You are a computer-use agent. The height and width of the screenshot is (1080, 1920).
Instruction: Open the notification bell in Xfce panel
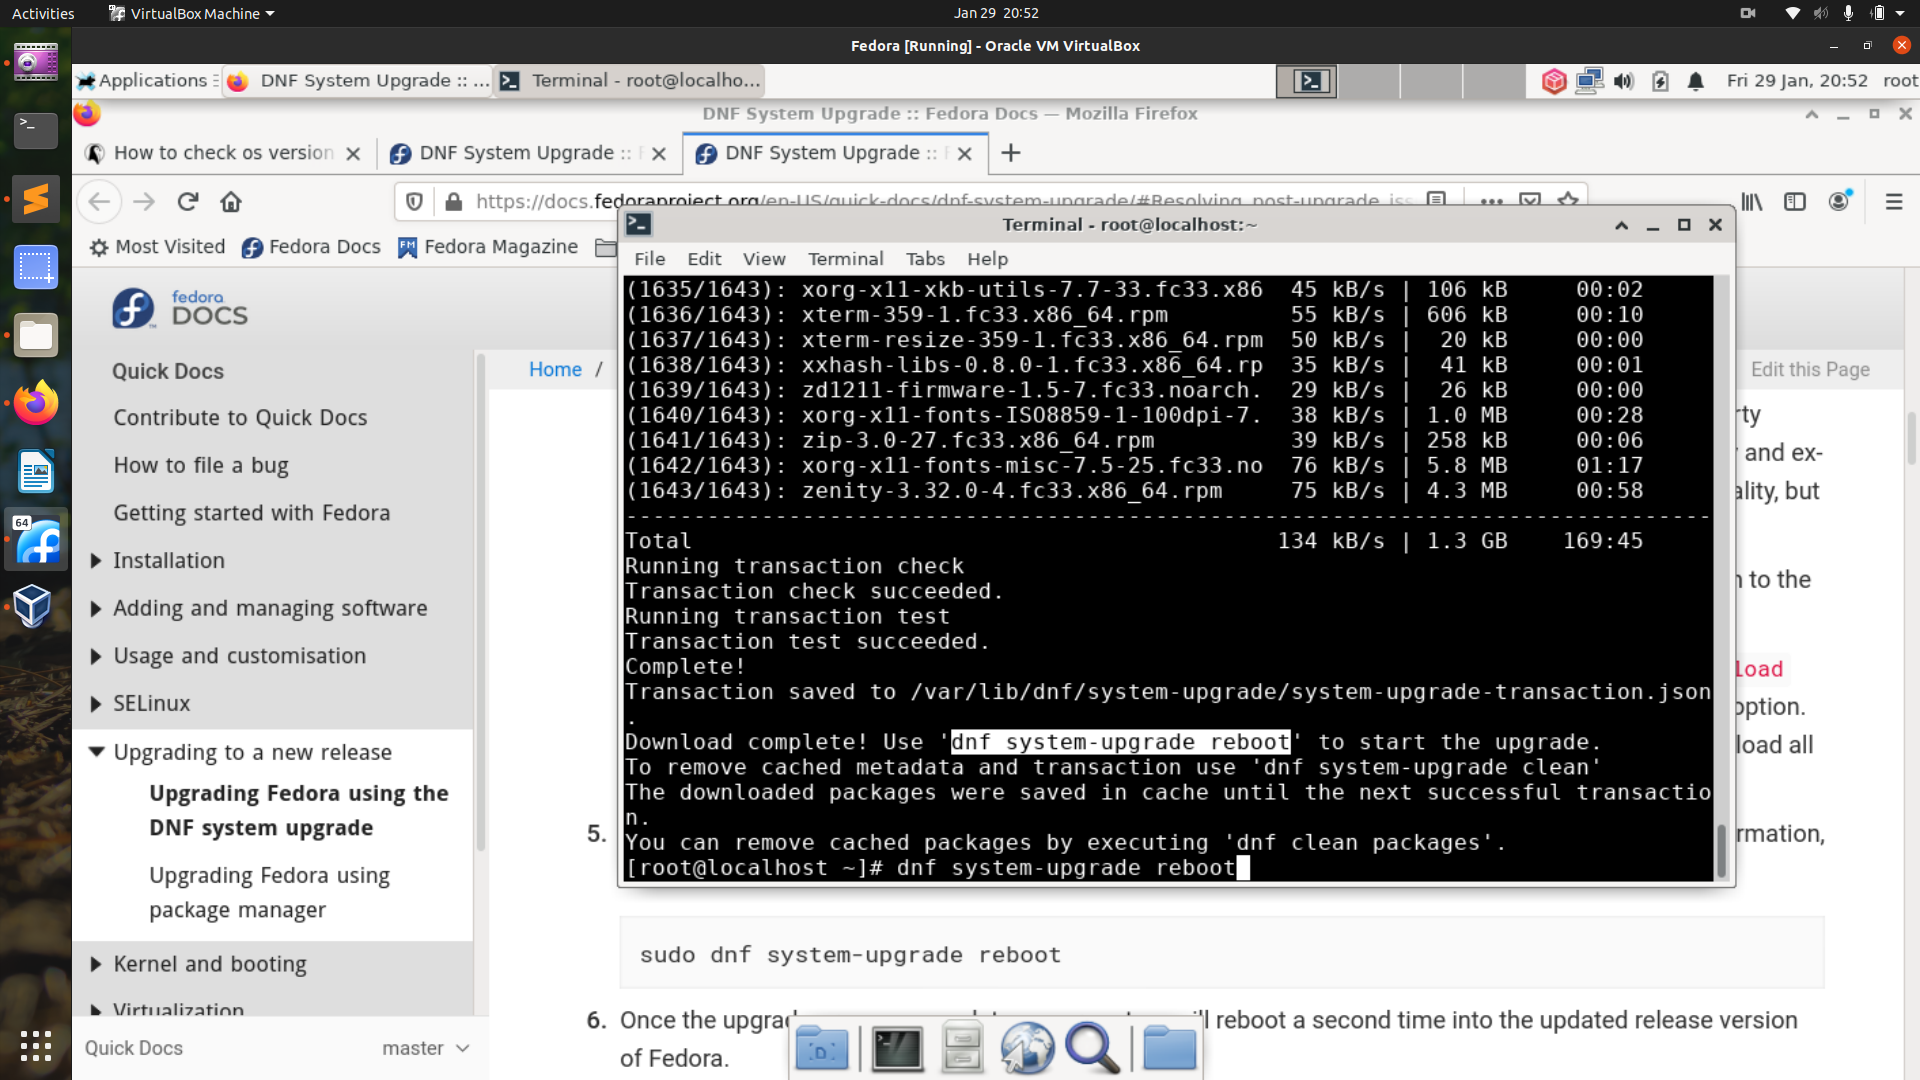pos(1696,81)
